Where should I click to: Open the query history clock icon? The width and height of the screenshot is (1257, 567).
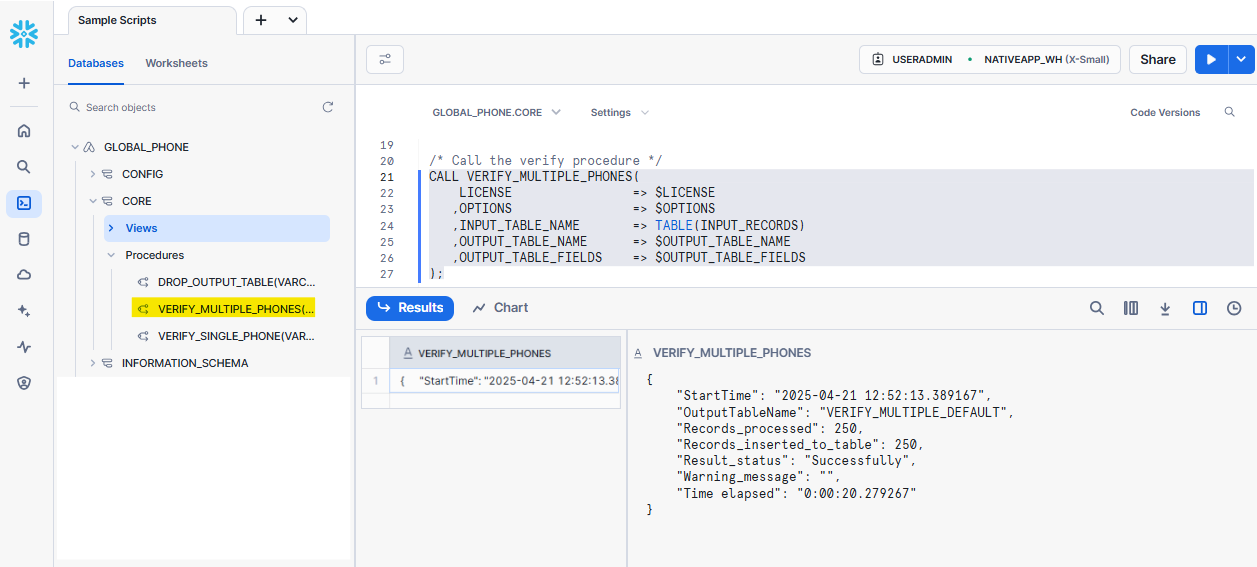tap(1234, 308)
